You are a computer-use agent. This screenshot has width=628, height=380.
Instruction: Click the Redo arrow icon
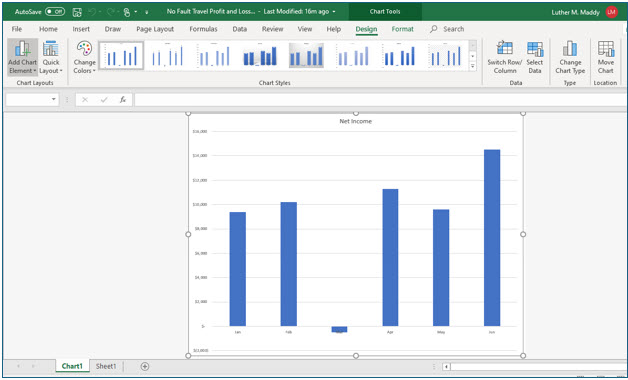[x=110, y=12]
